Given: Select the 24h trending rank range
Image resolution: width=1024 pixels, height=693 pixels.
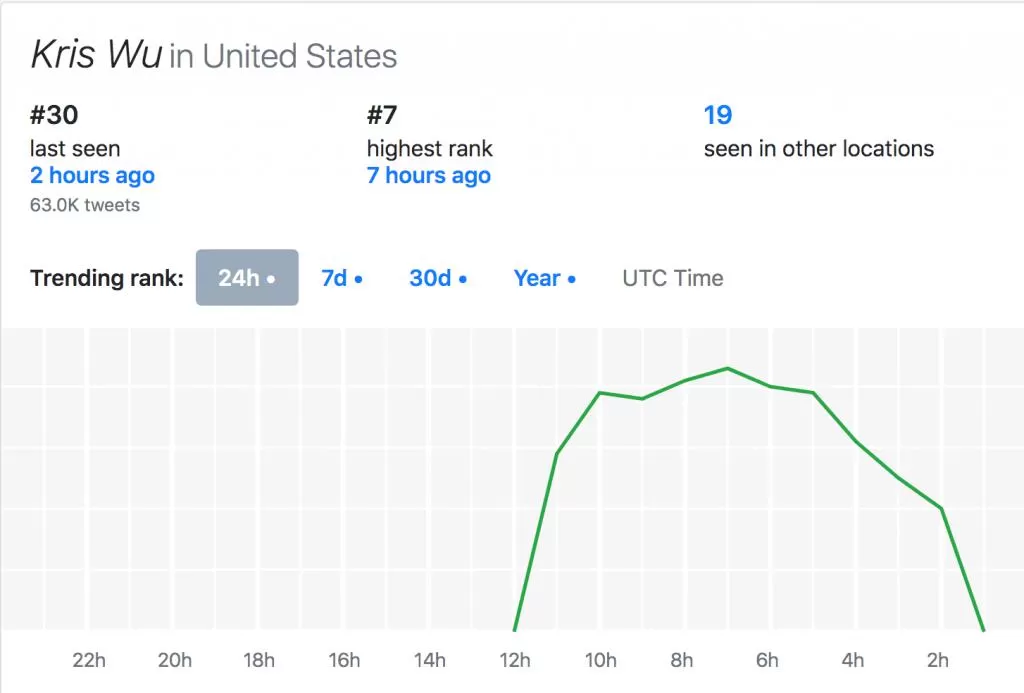Looking at the screenshot, I should (247, 278).
